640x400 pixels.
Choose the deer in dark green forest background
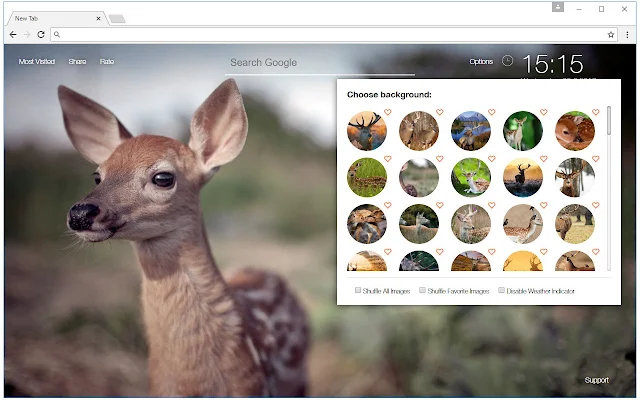(523, 131)
